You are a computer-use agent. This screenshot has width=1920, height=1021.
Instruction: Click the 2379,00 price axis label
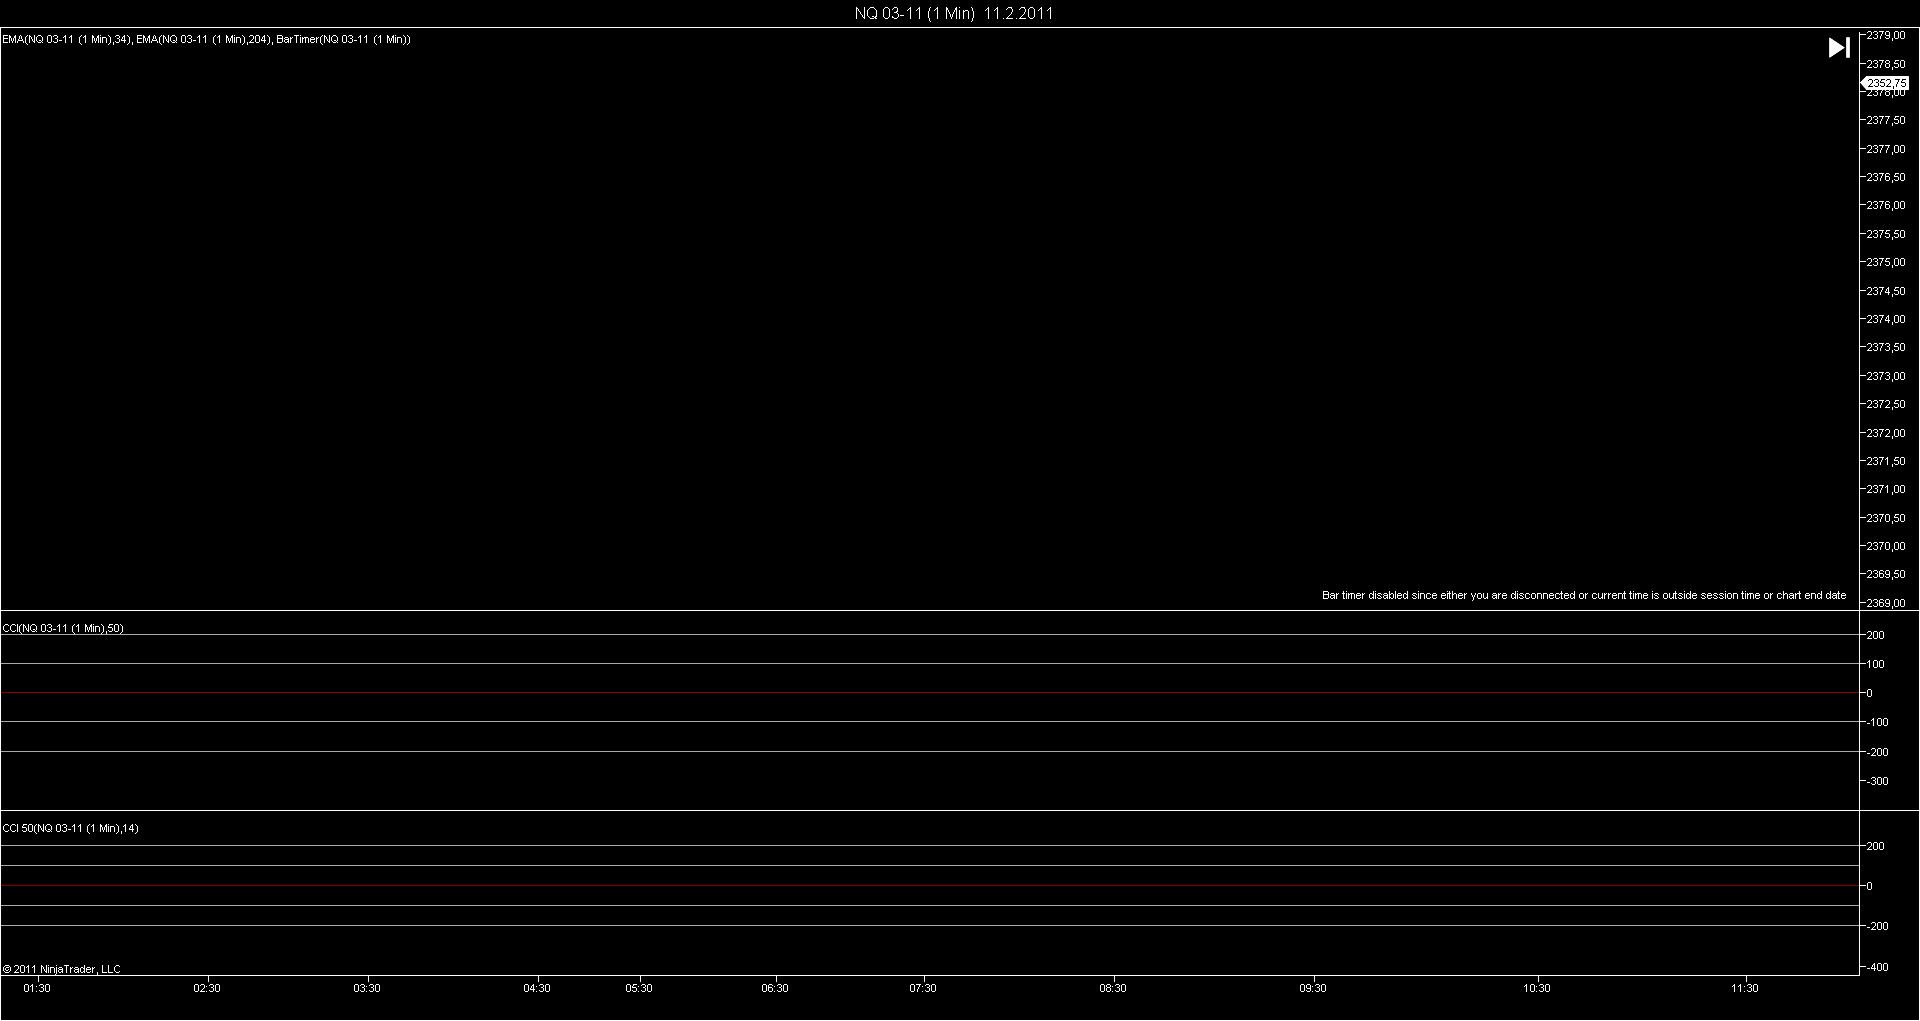coord(1886,35)
